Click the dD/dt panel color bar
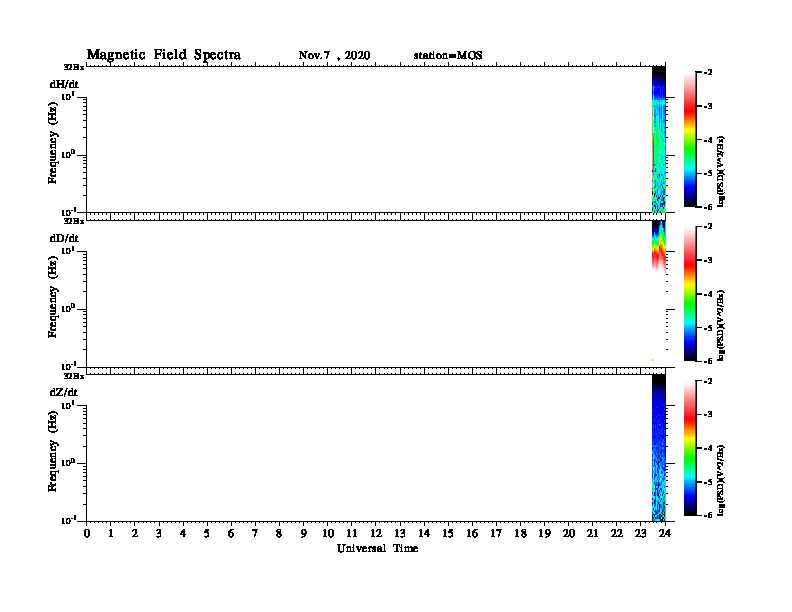This screenshot has width=792, height=612. click(x=690, y=293)
